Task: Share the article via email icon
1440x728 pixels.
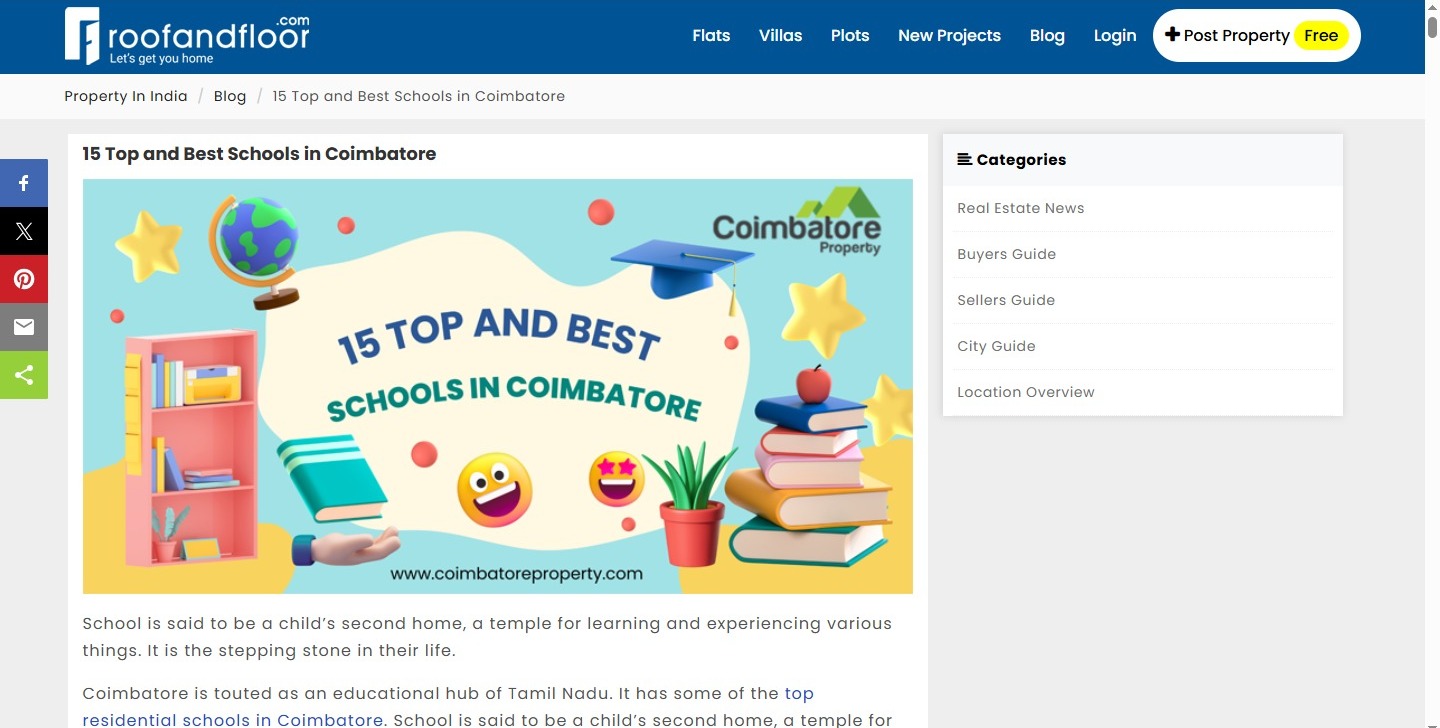Action: click(x=24, y=327)
